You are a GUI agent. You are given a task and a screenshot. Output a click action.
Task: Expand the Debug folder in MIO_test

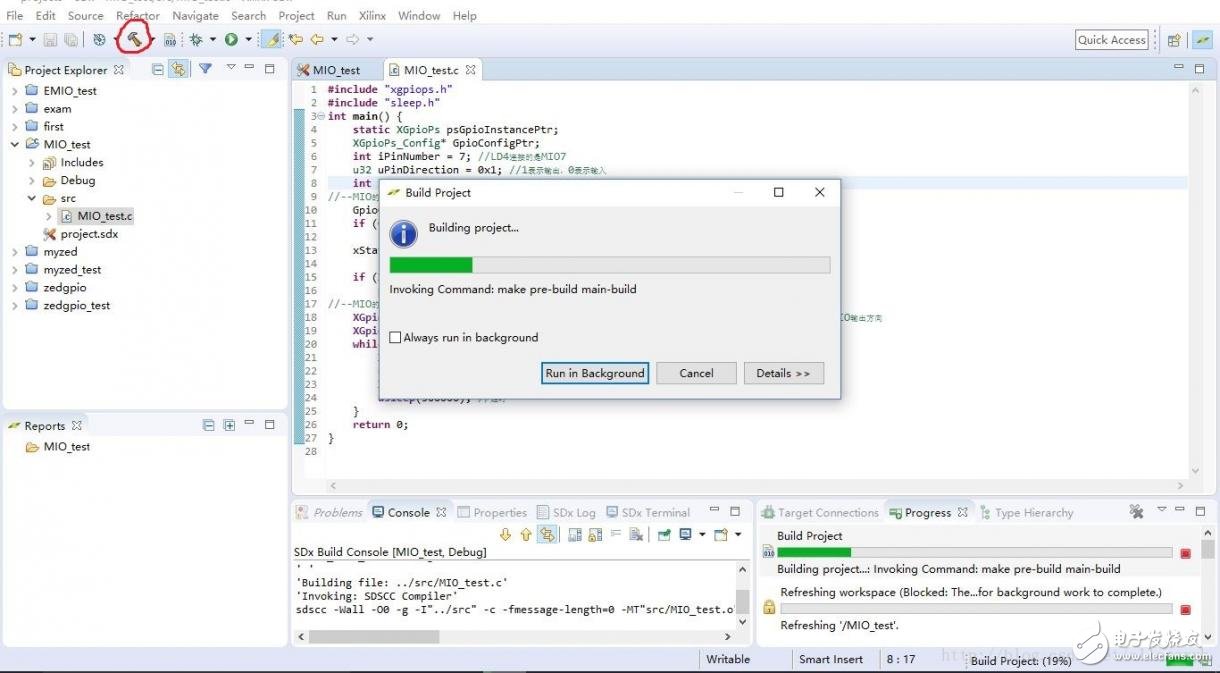click(32, 181)
